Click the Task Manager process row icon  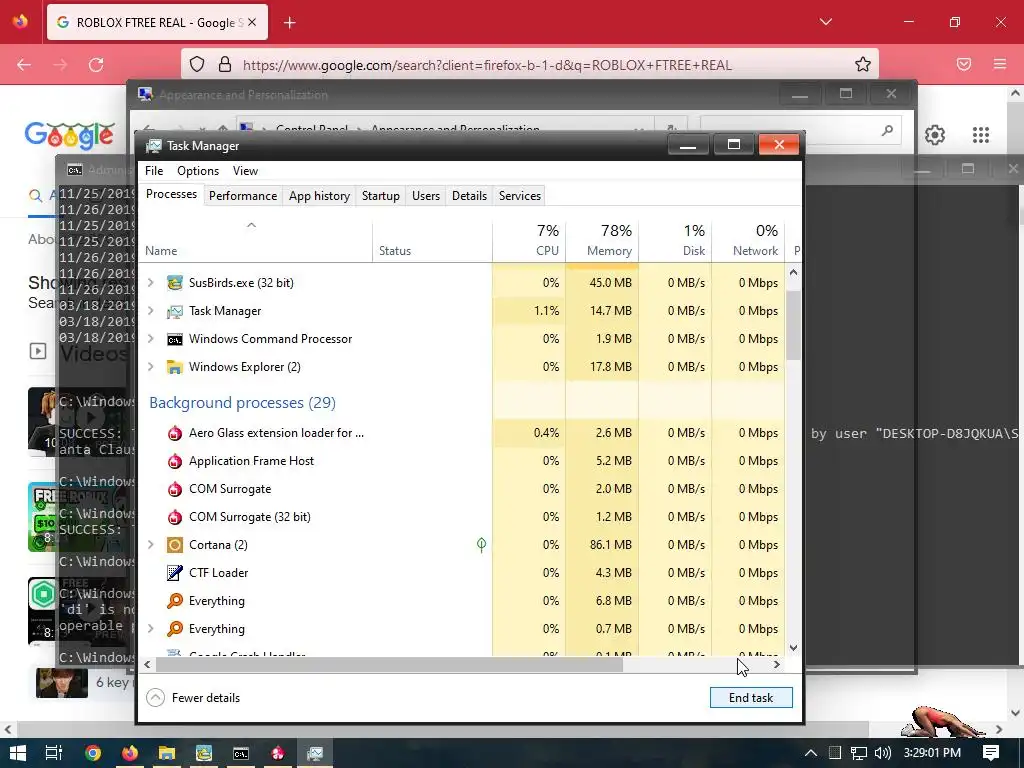coord(174,311)
